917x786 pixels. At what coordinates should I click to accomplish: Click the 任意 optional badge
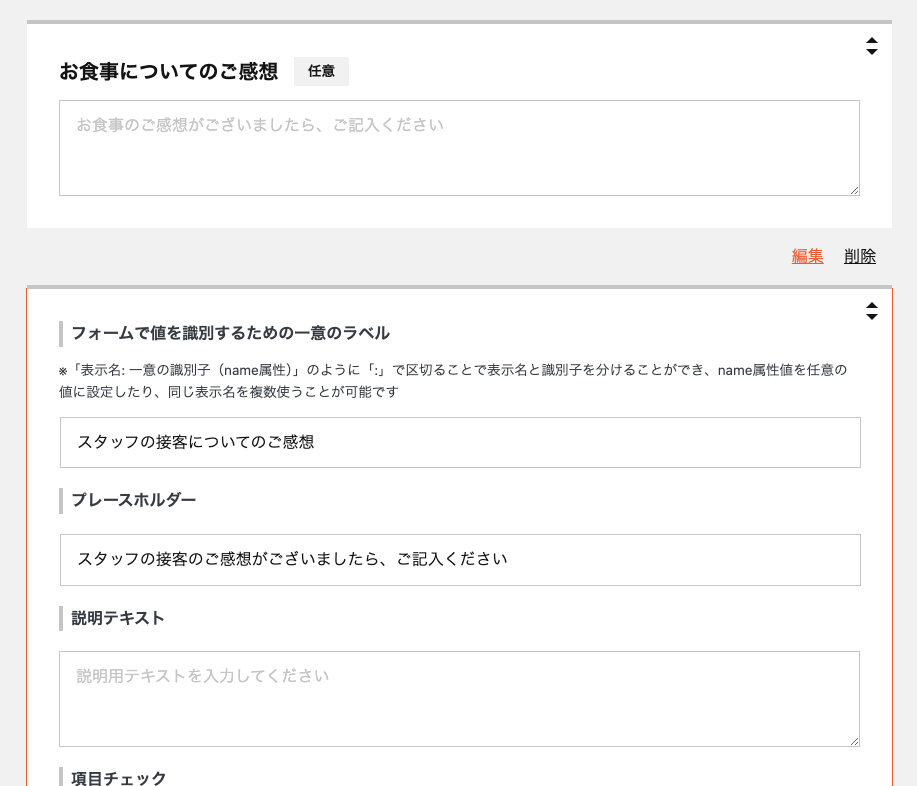point(321,72)
